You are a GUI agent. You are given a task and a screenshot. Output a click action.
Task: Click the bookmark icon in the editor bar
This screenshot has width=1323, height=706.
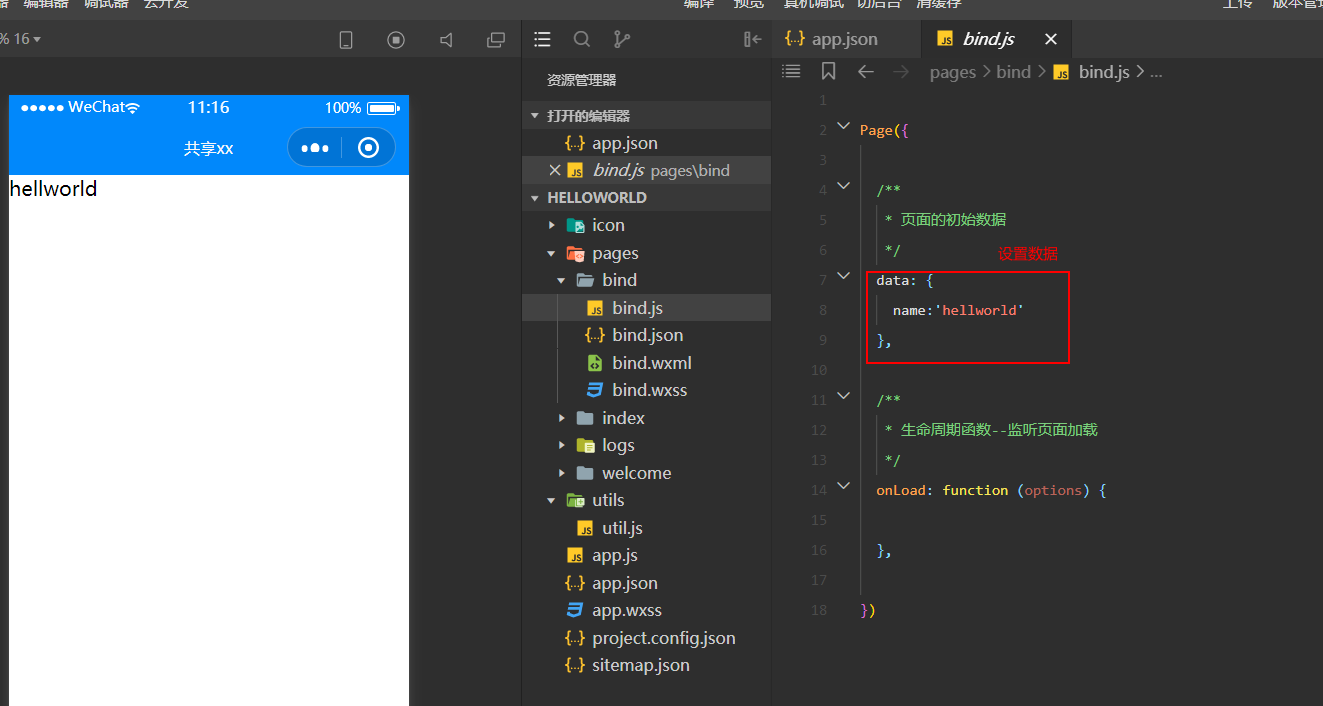(x=828, y=71)
